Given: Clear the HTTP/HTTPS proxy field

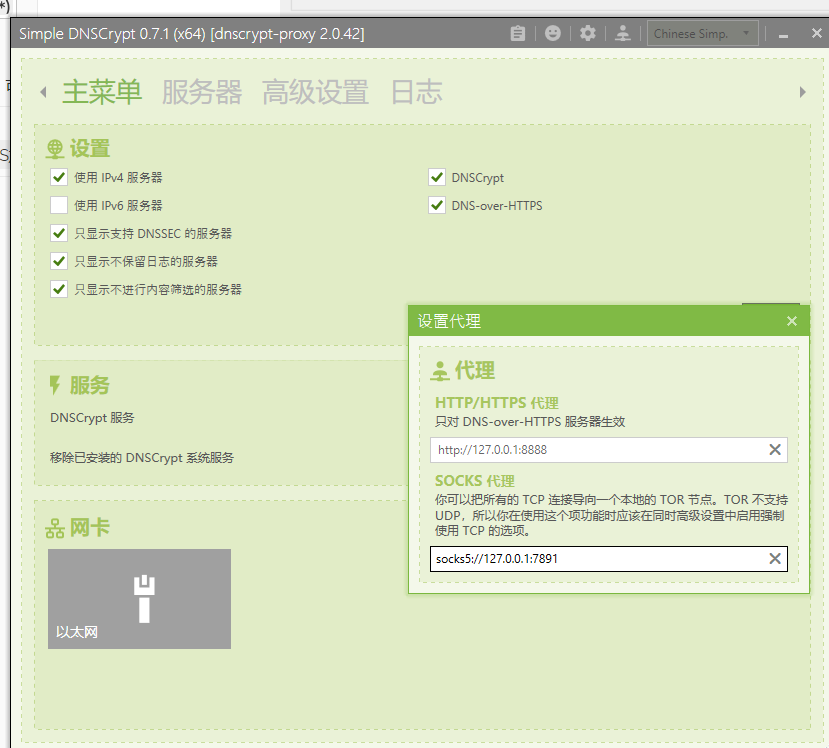Looking at the screenshot, I should (x=775, y=450).
